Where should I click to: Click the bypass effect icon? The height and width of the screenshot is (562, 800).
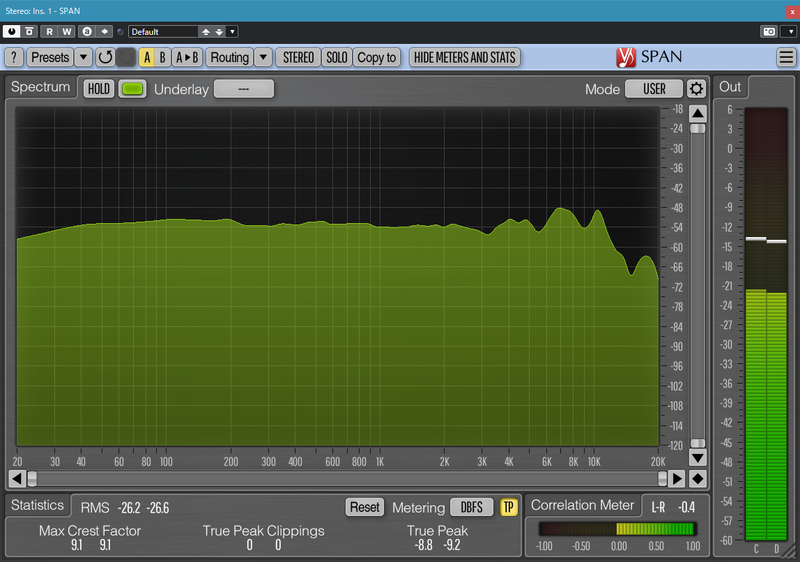(30, 32)
